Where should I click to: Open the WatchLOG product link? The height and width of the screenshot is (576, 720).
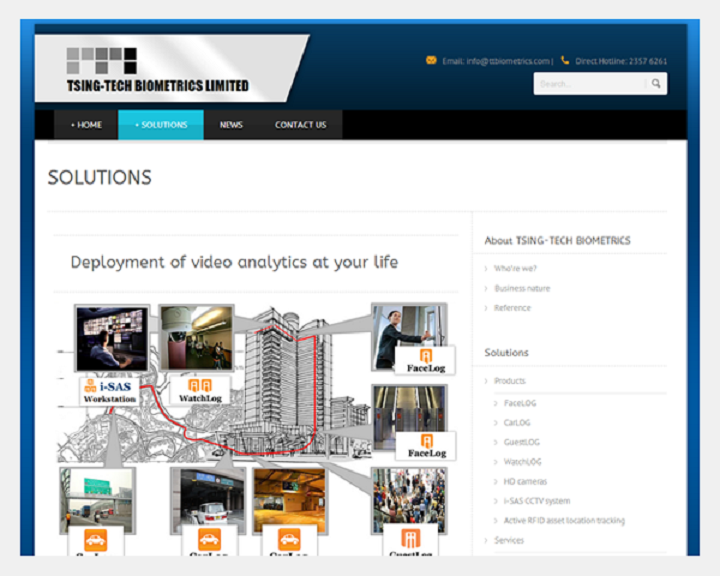[523, 462]
